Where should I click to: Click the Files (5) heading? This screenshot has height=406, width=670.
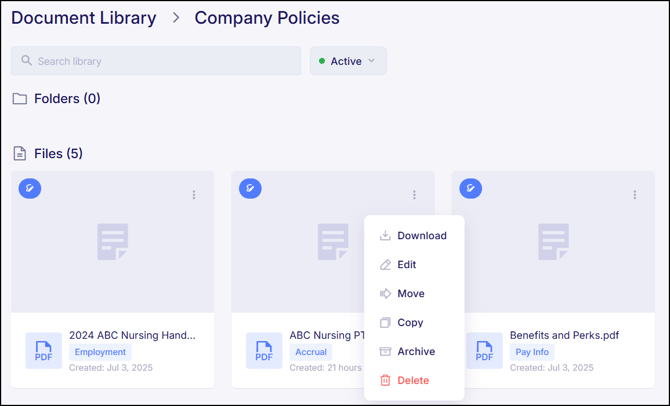59,153
